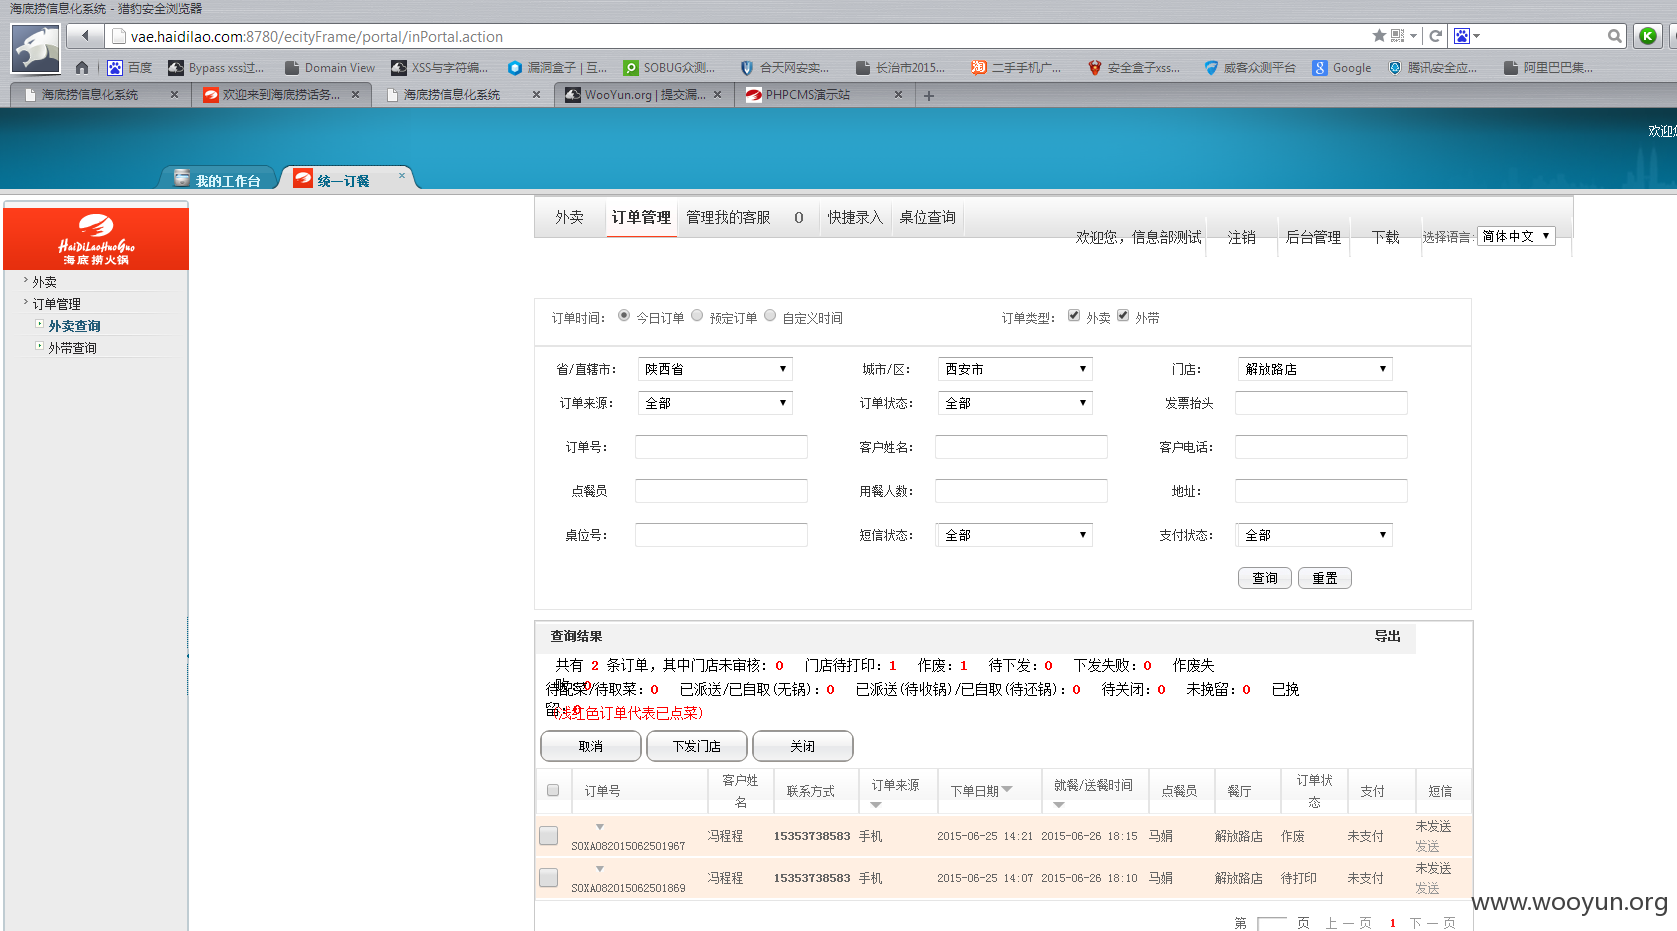The height and width of the screenshot is (931, 1677).
Task: Click the 取消 button above the table
Action: 591,746
